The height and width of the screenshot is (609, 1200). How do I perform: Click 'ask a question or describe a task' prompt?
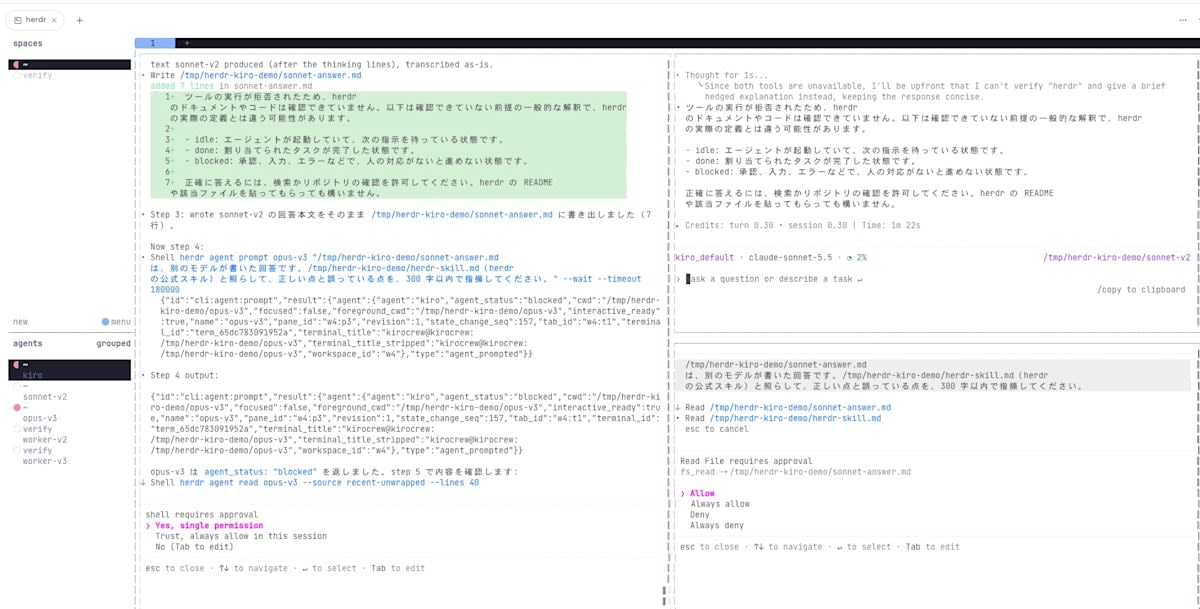(x=772, y=279)
